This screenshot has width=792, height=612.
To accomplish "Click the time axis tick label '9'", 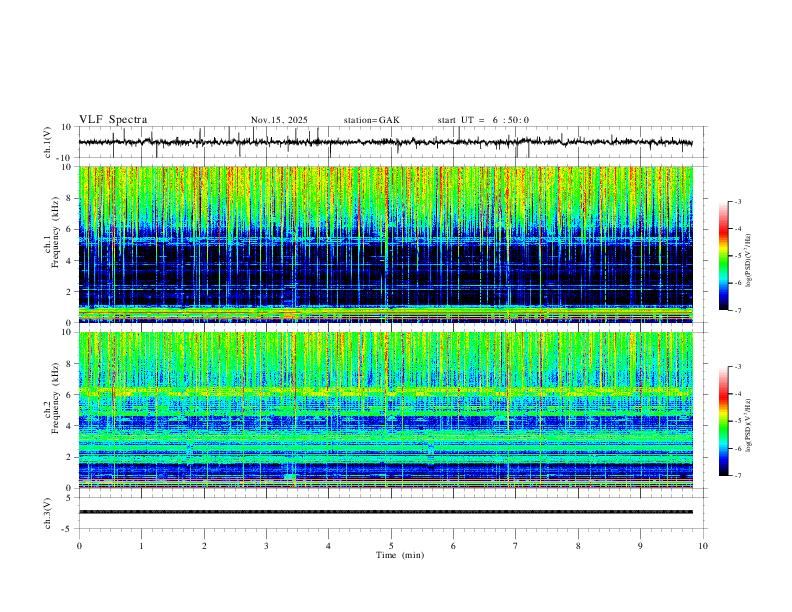I will (x=640, y=546).
